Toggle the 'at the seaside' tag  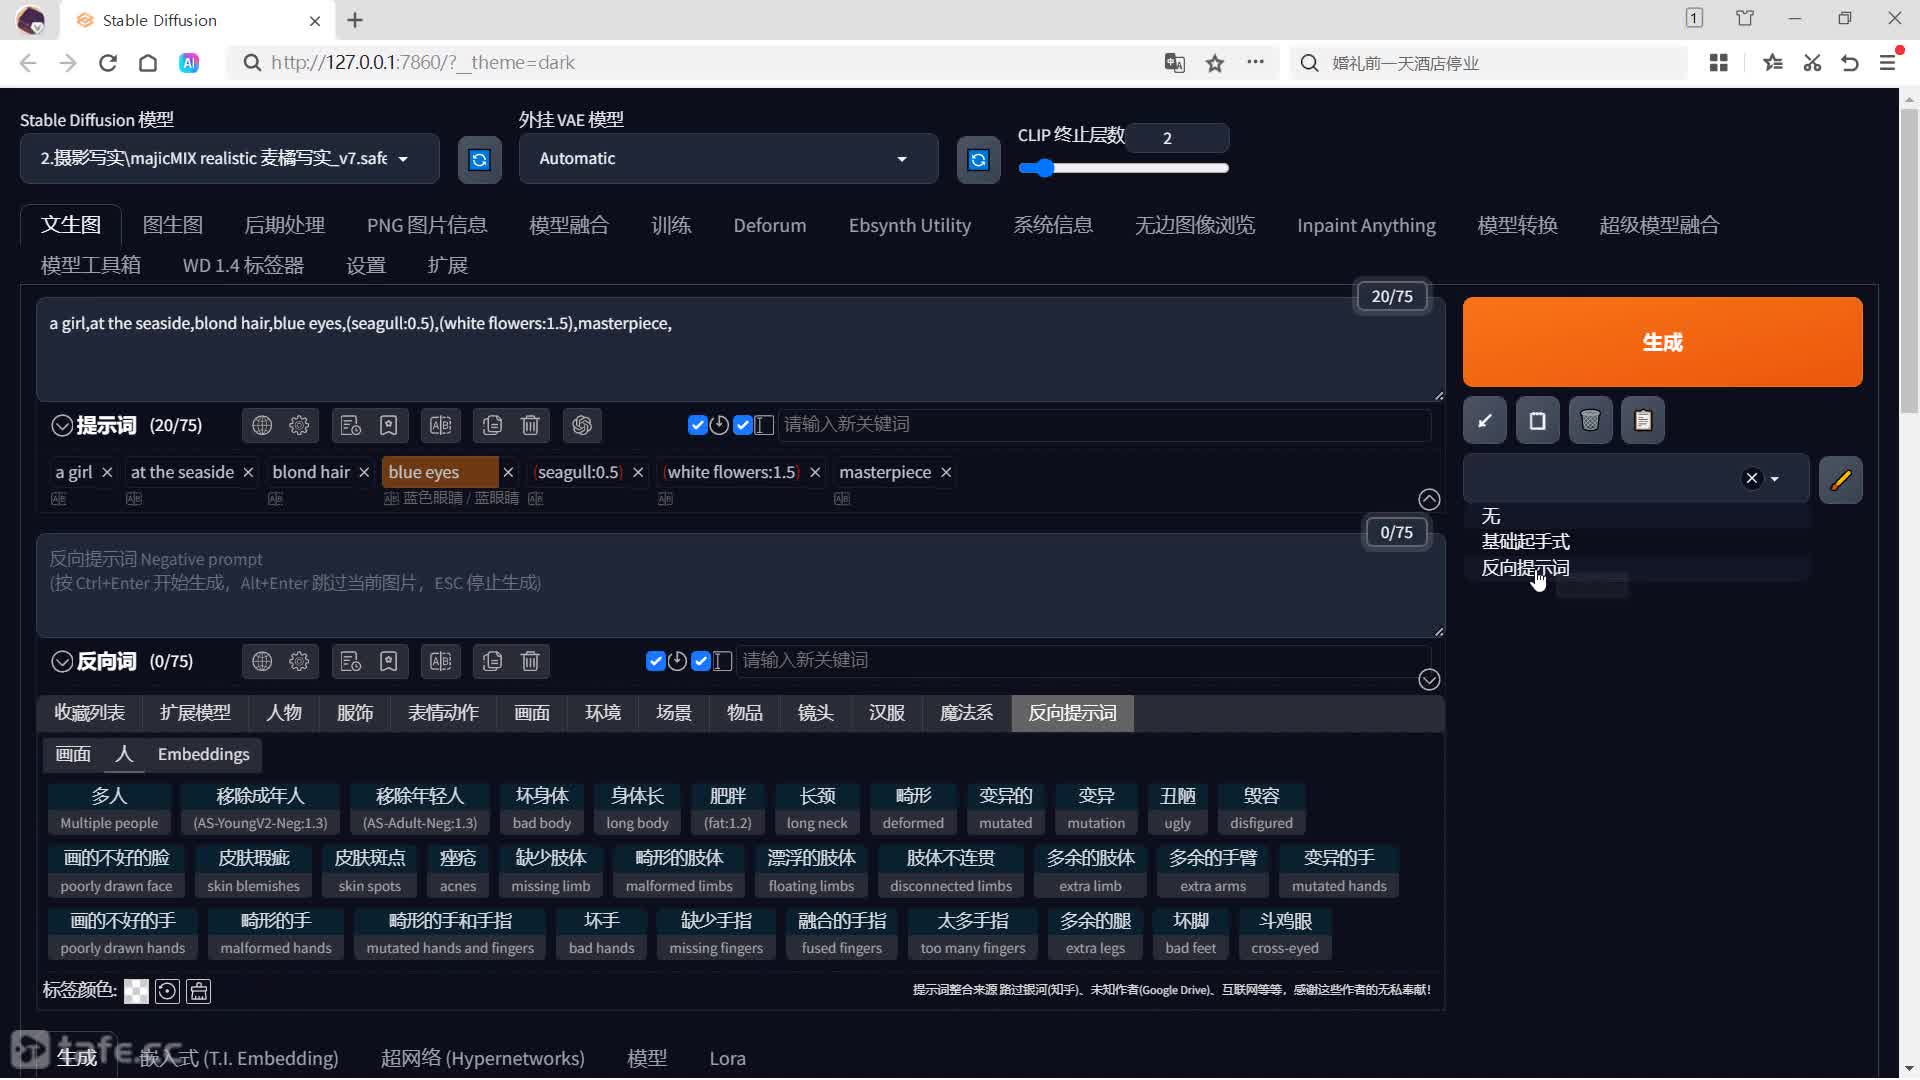(x=182, y=472)
